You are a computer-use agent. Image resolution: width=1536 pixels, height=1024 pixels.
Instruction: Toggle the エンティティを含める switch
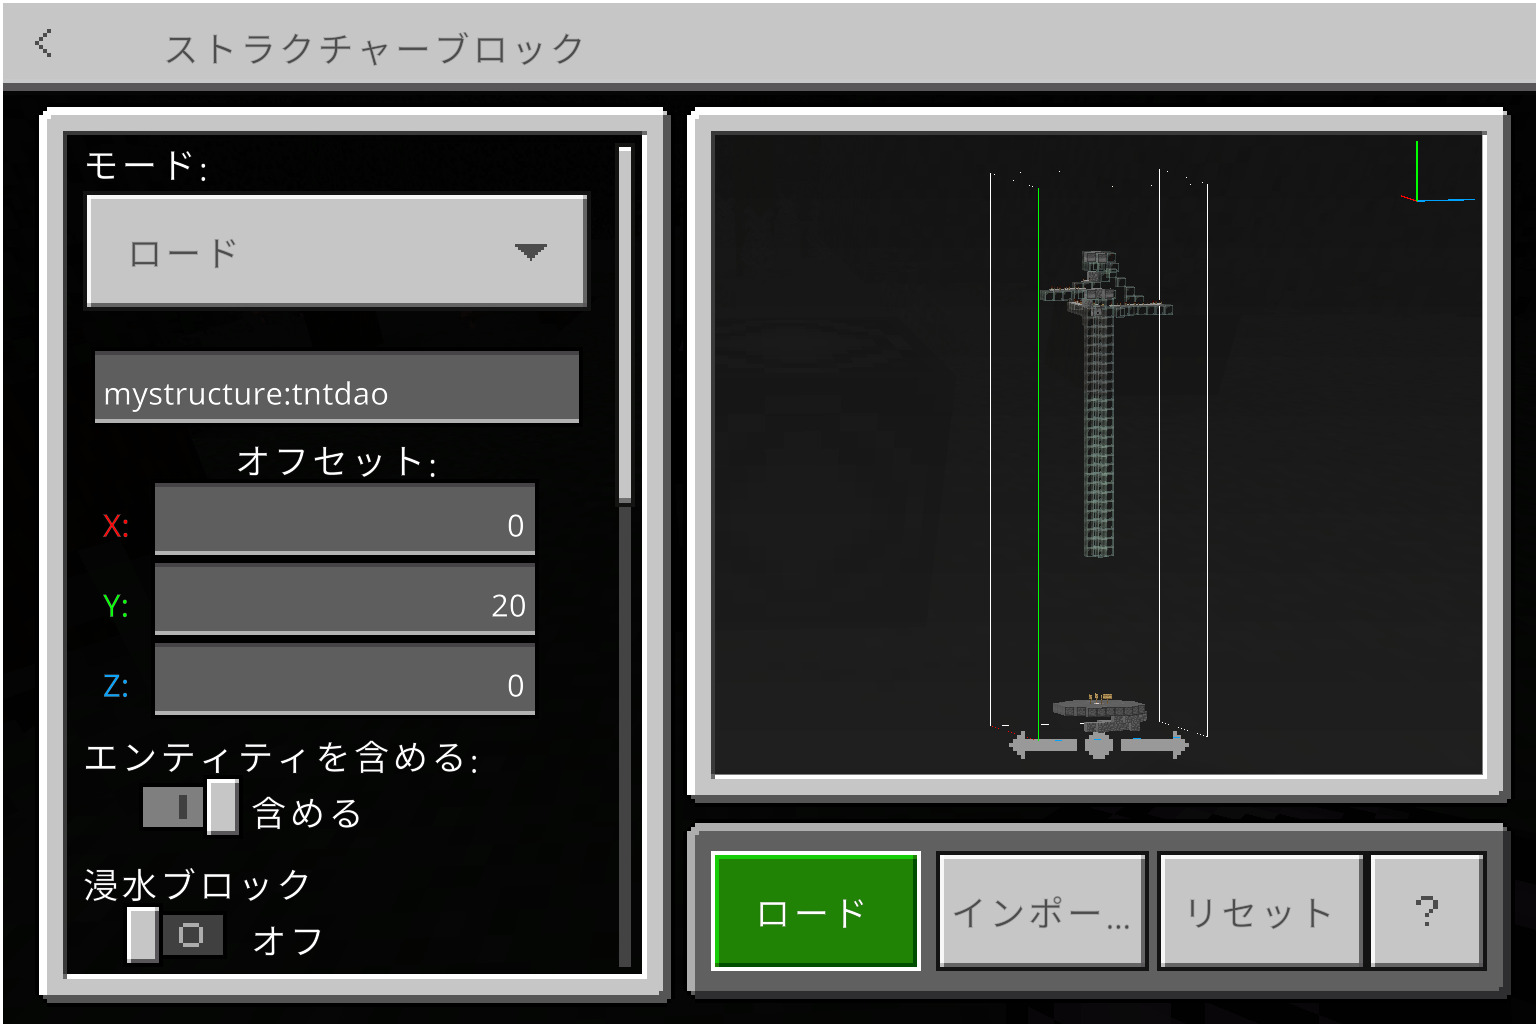click(x=190, y=807)
